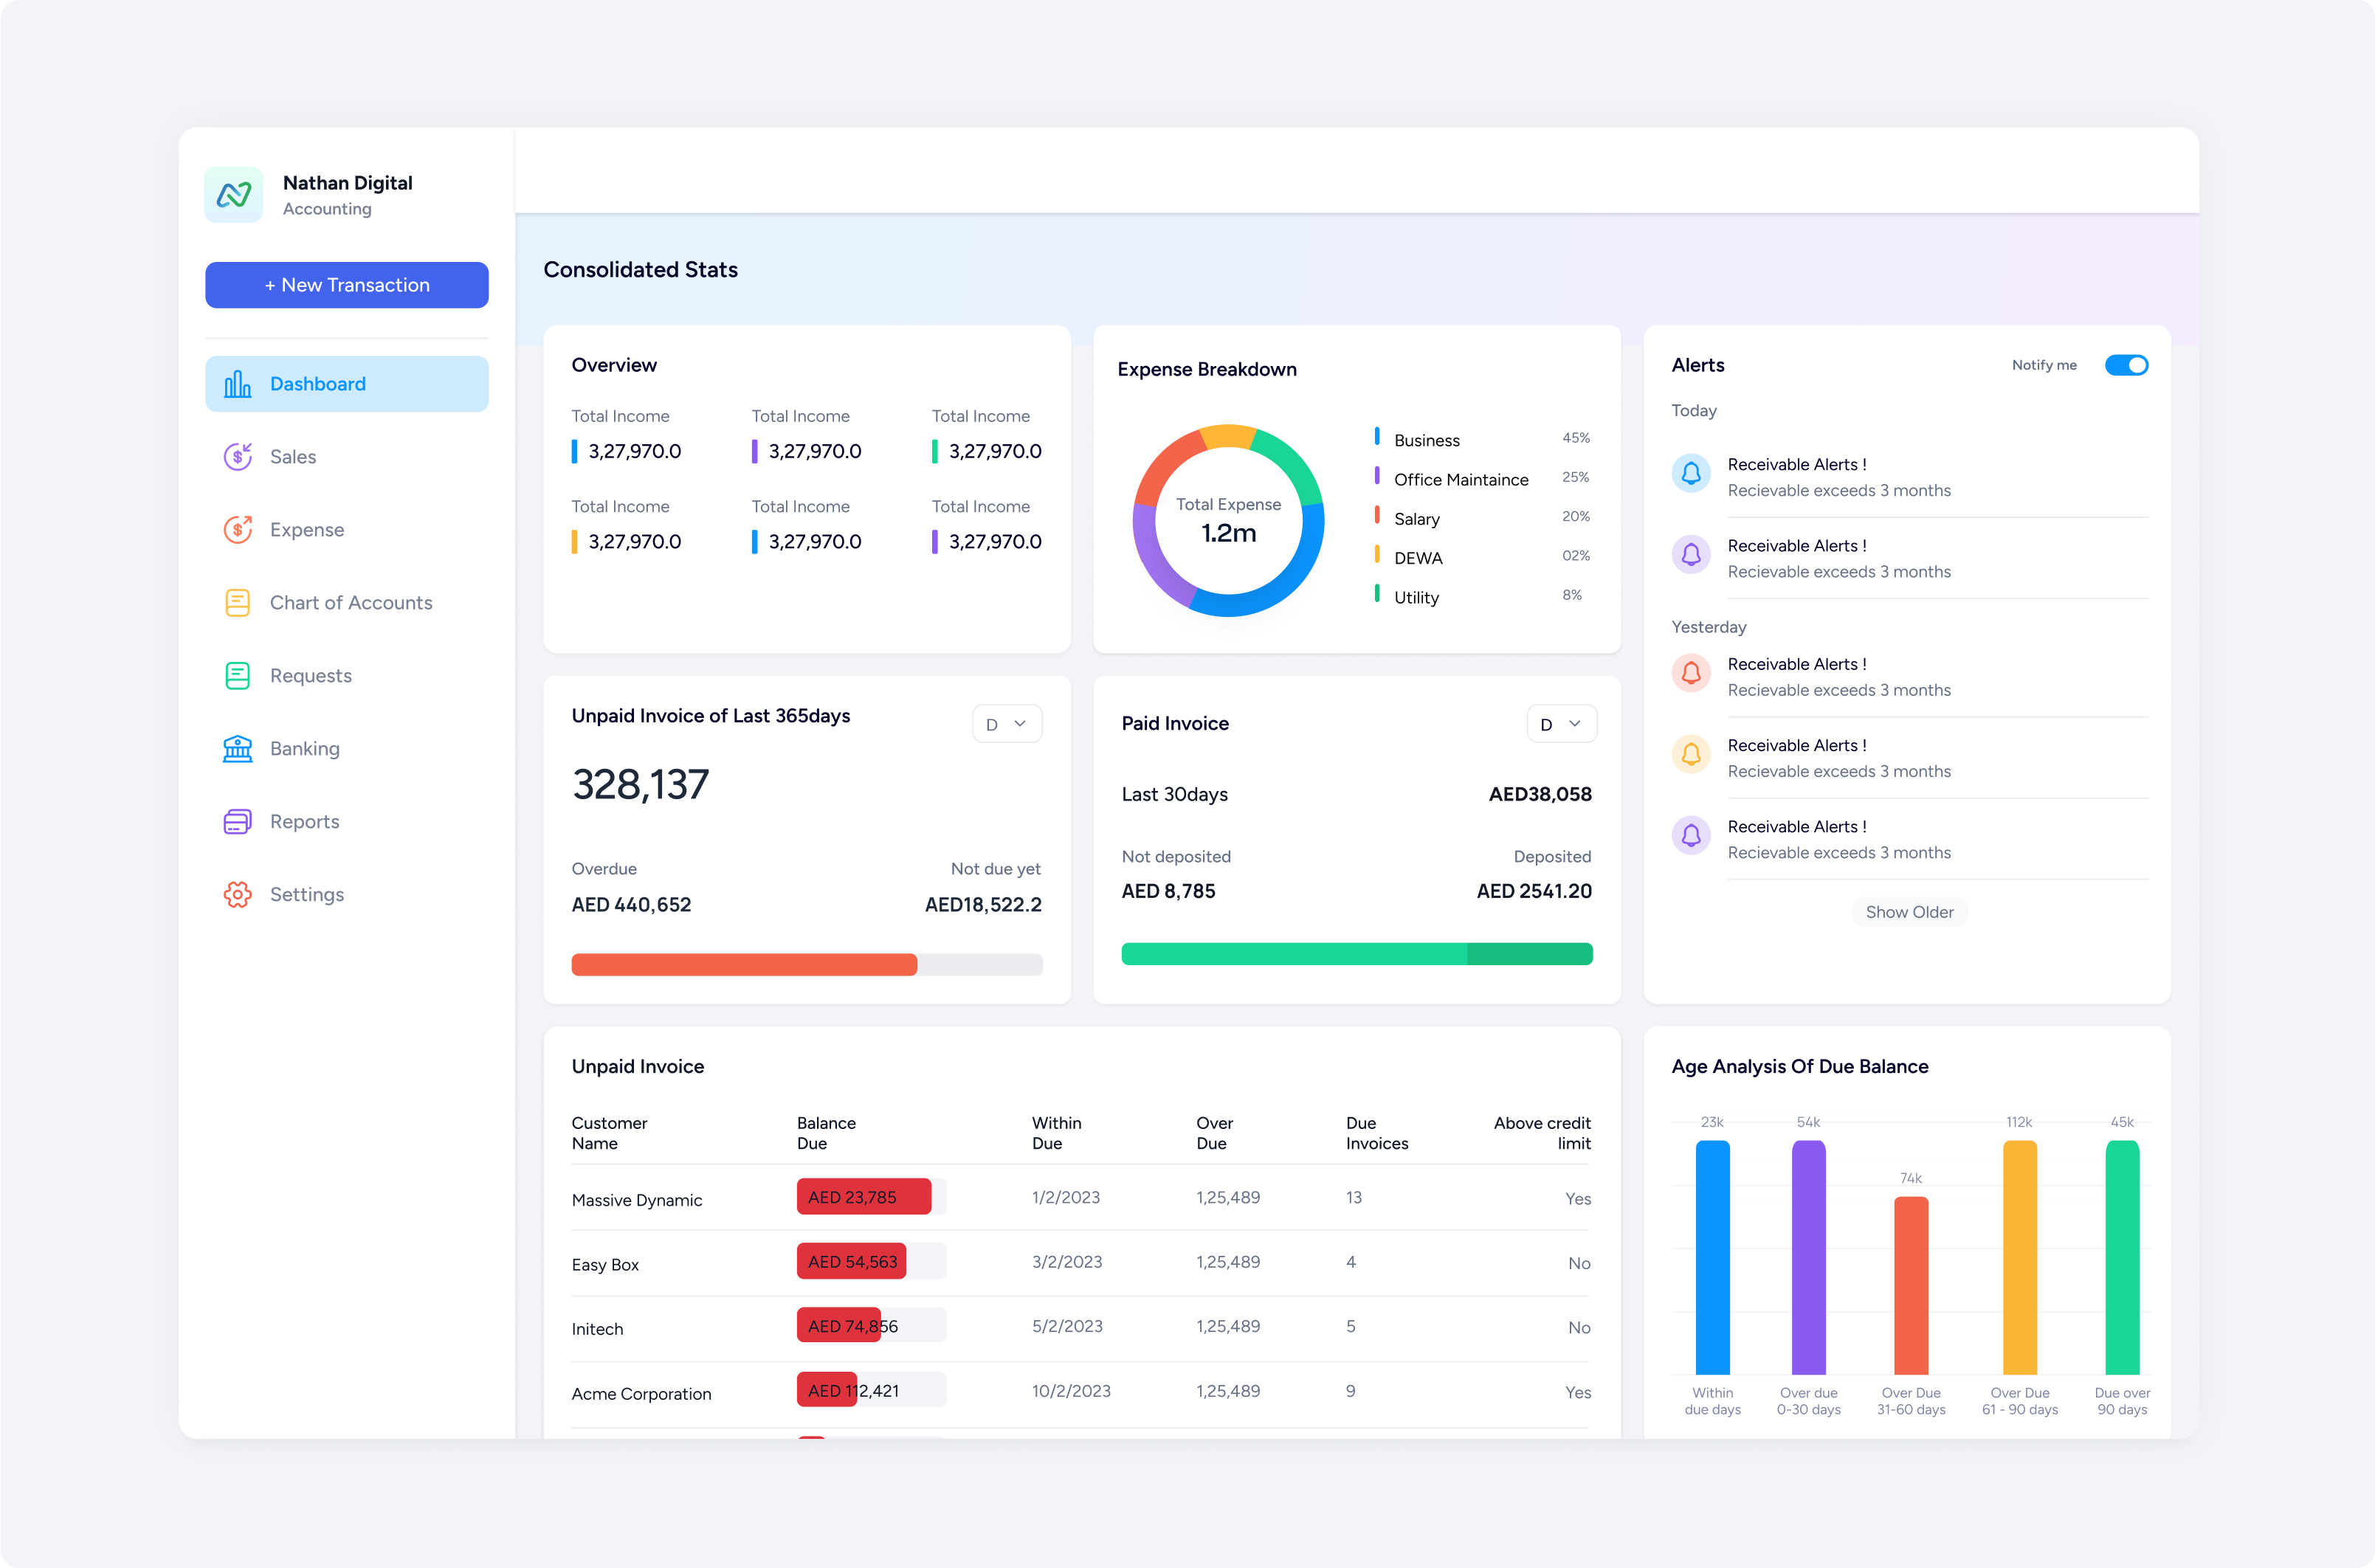Click the orange overdue progress bar
2375x1568 pixels.
click(x=744, y=964)
